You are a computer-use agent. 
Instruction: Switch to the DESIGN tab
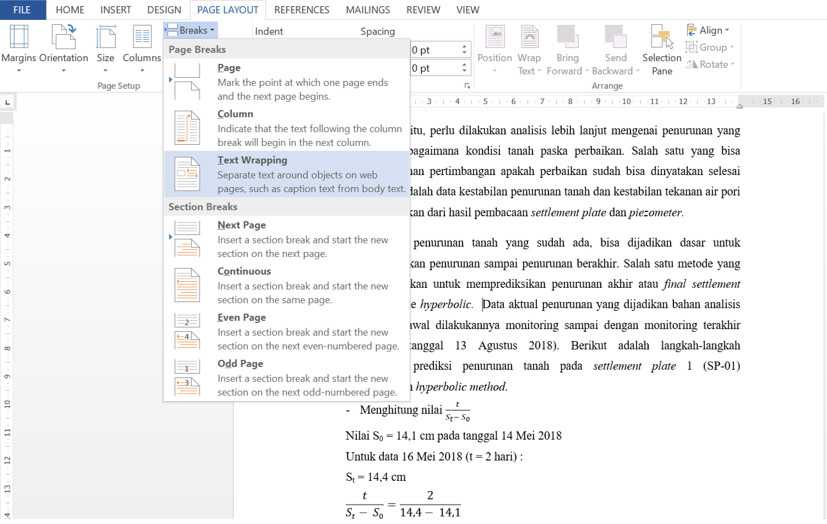pyautogui.click(x=164, y=10)
